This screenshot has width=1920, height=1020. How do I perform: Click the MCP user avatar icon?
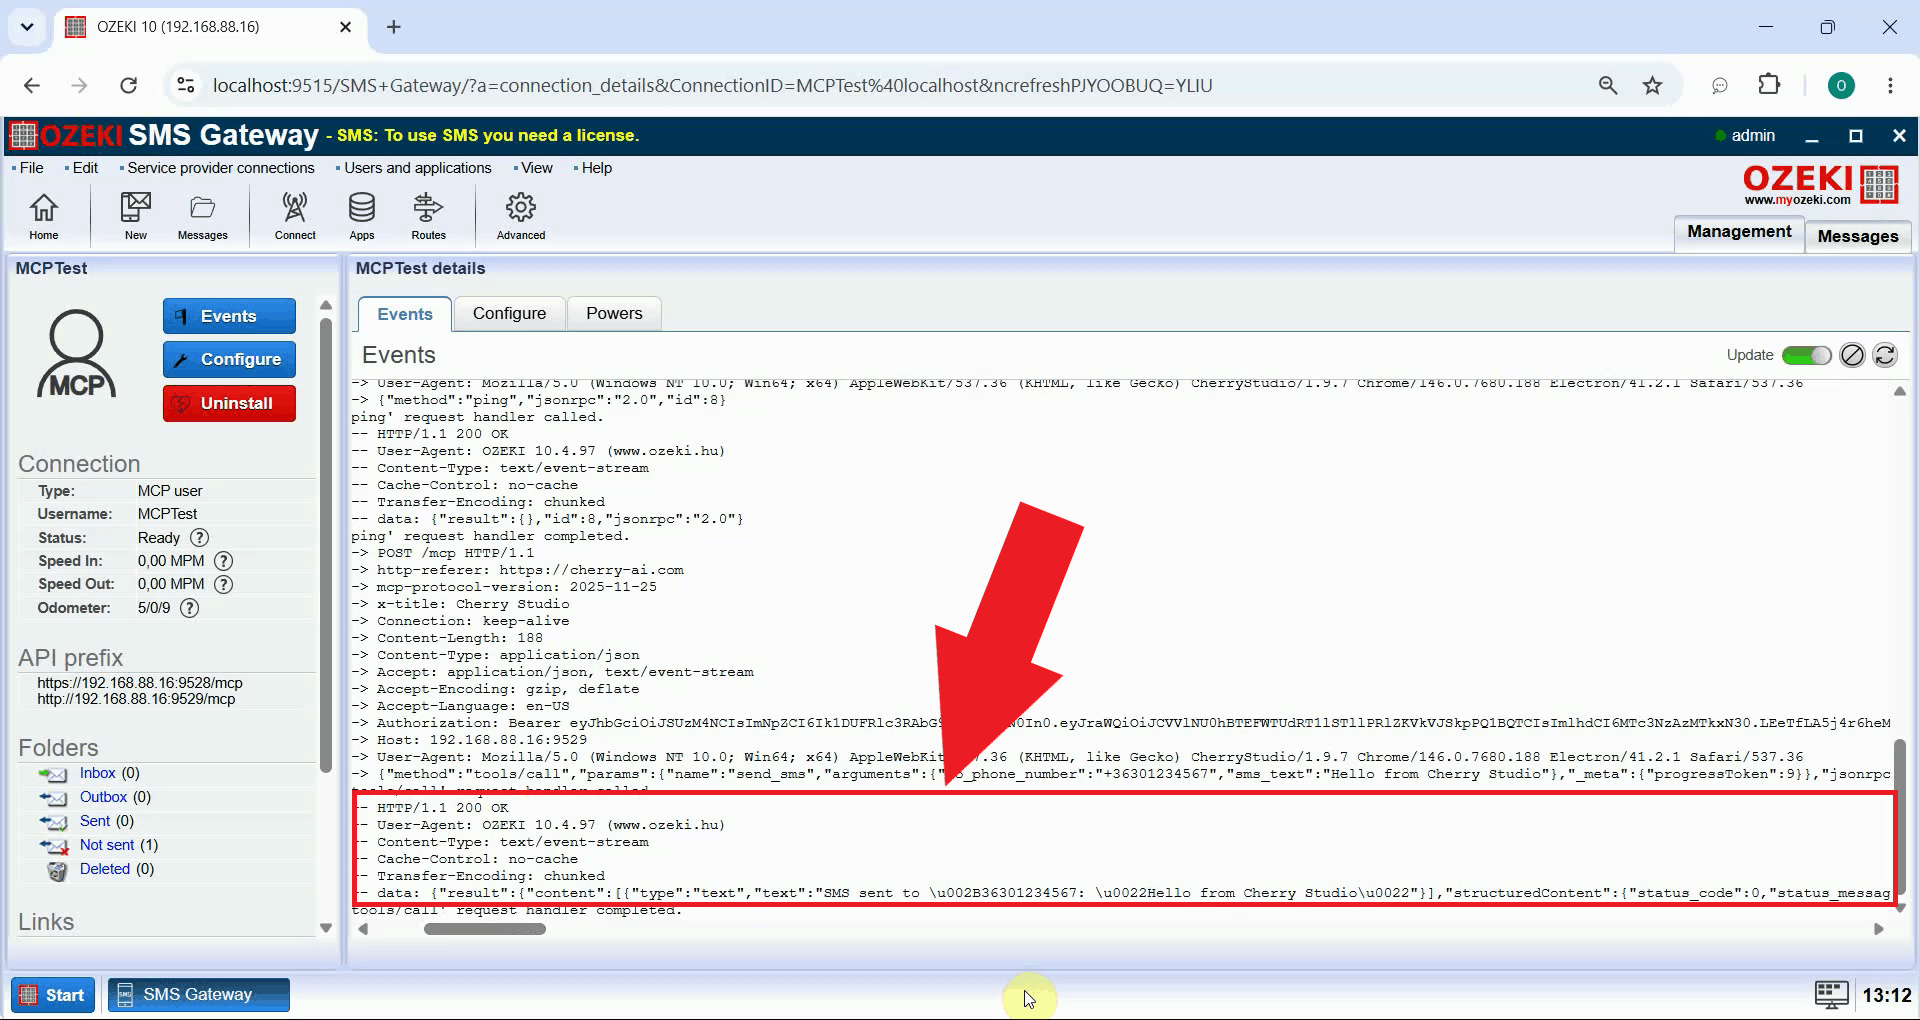pyautogui.click(x=77, y=354)
